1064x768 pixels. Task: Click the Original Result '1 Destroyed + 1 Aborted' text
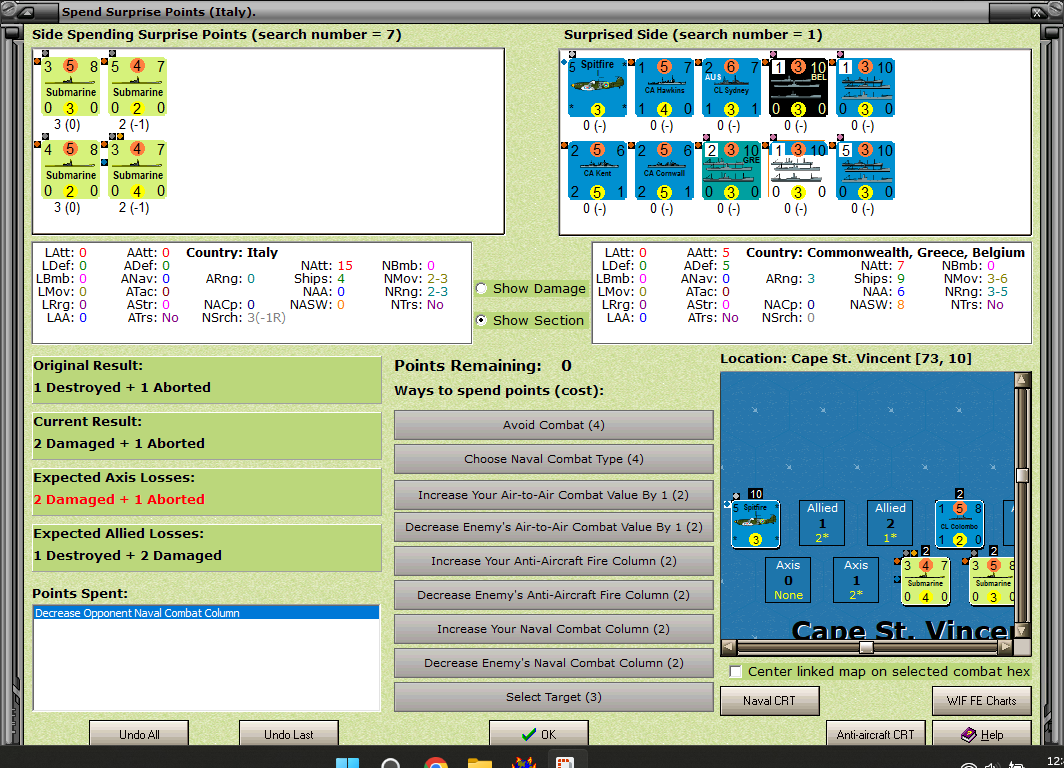pyautogui.click(x=122, y=387)
